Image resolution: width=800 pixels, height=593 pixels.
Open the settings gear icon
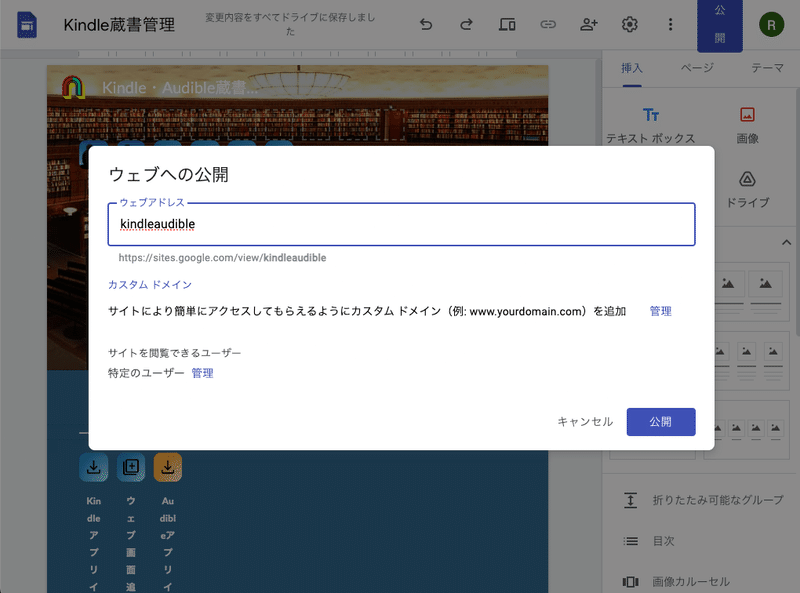[x=630, y=24]
